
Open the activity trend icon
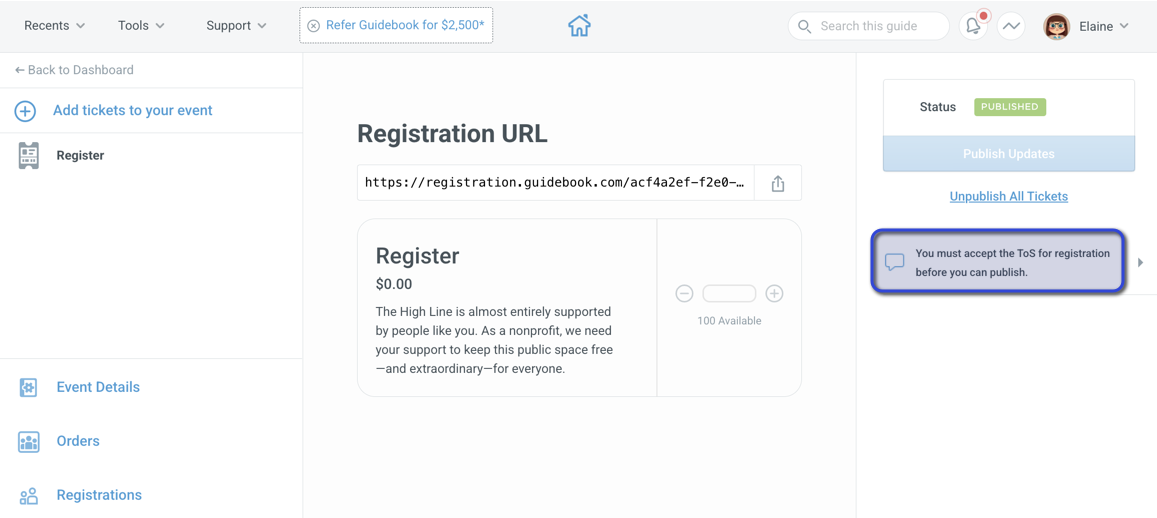coord(1011,26)
